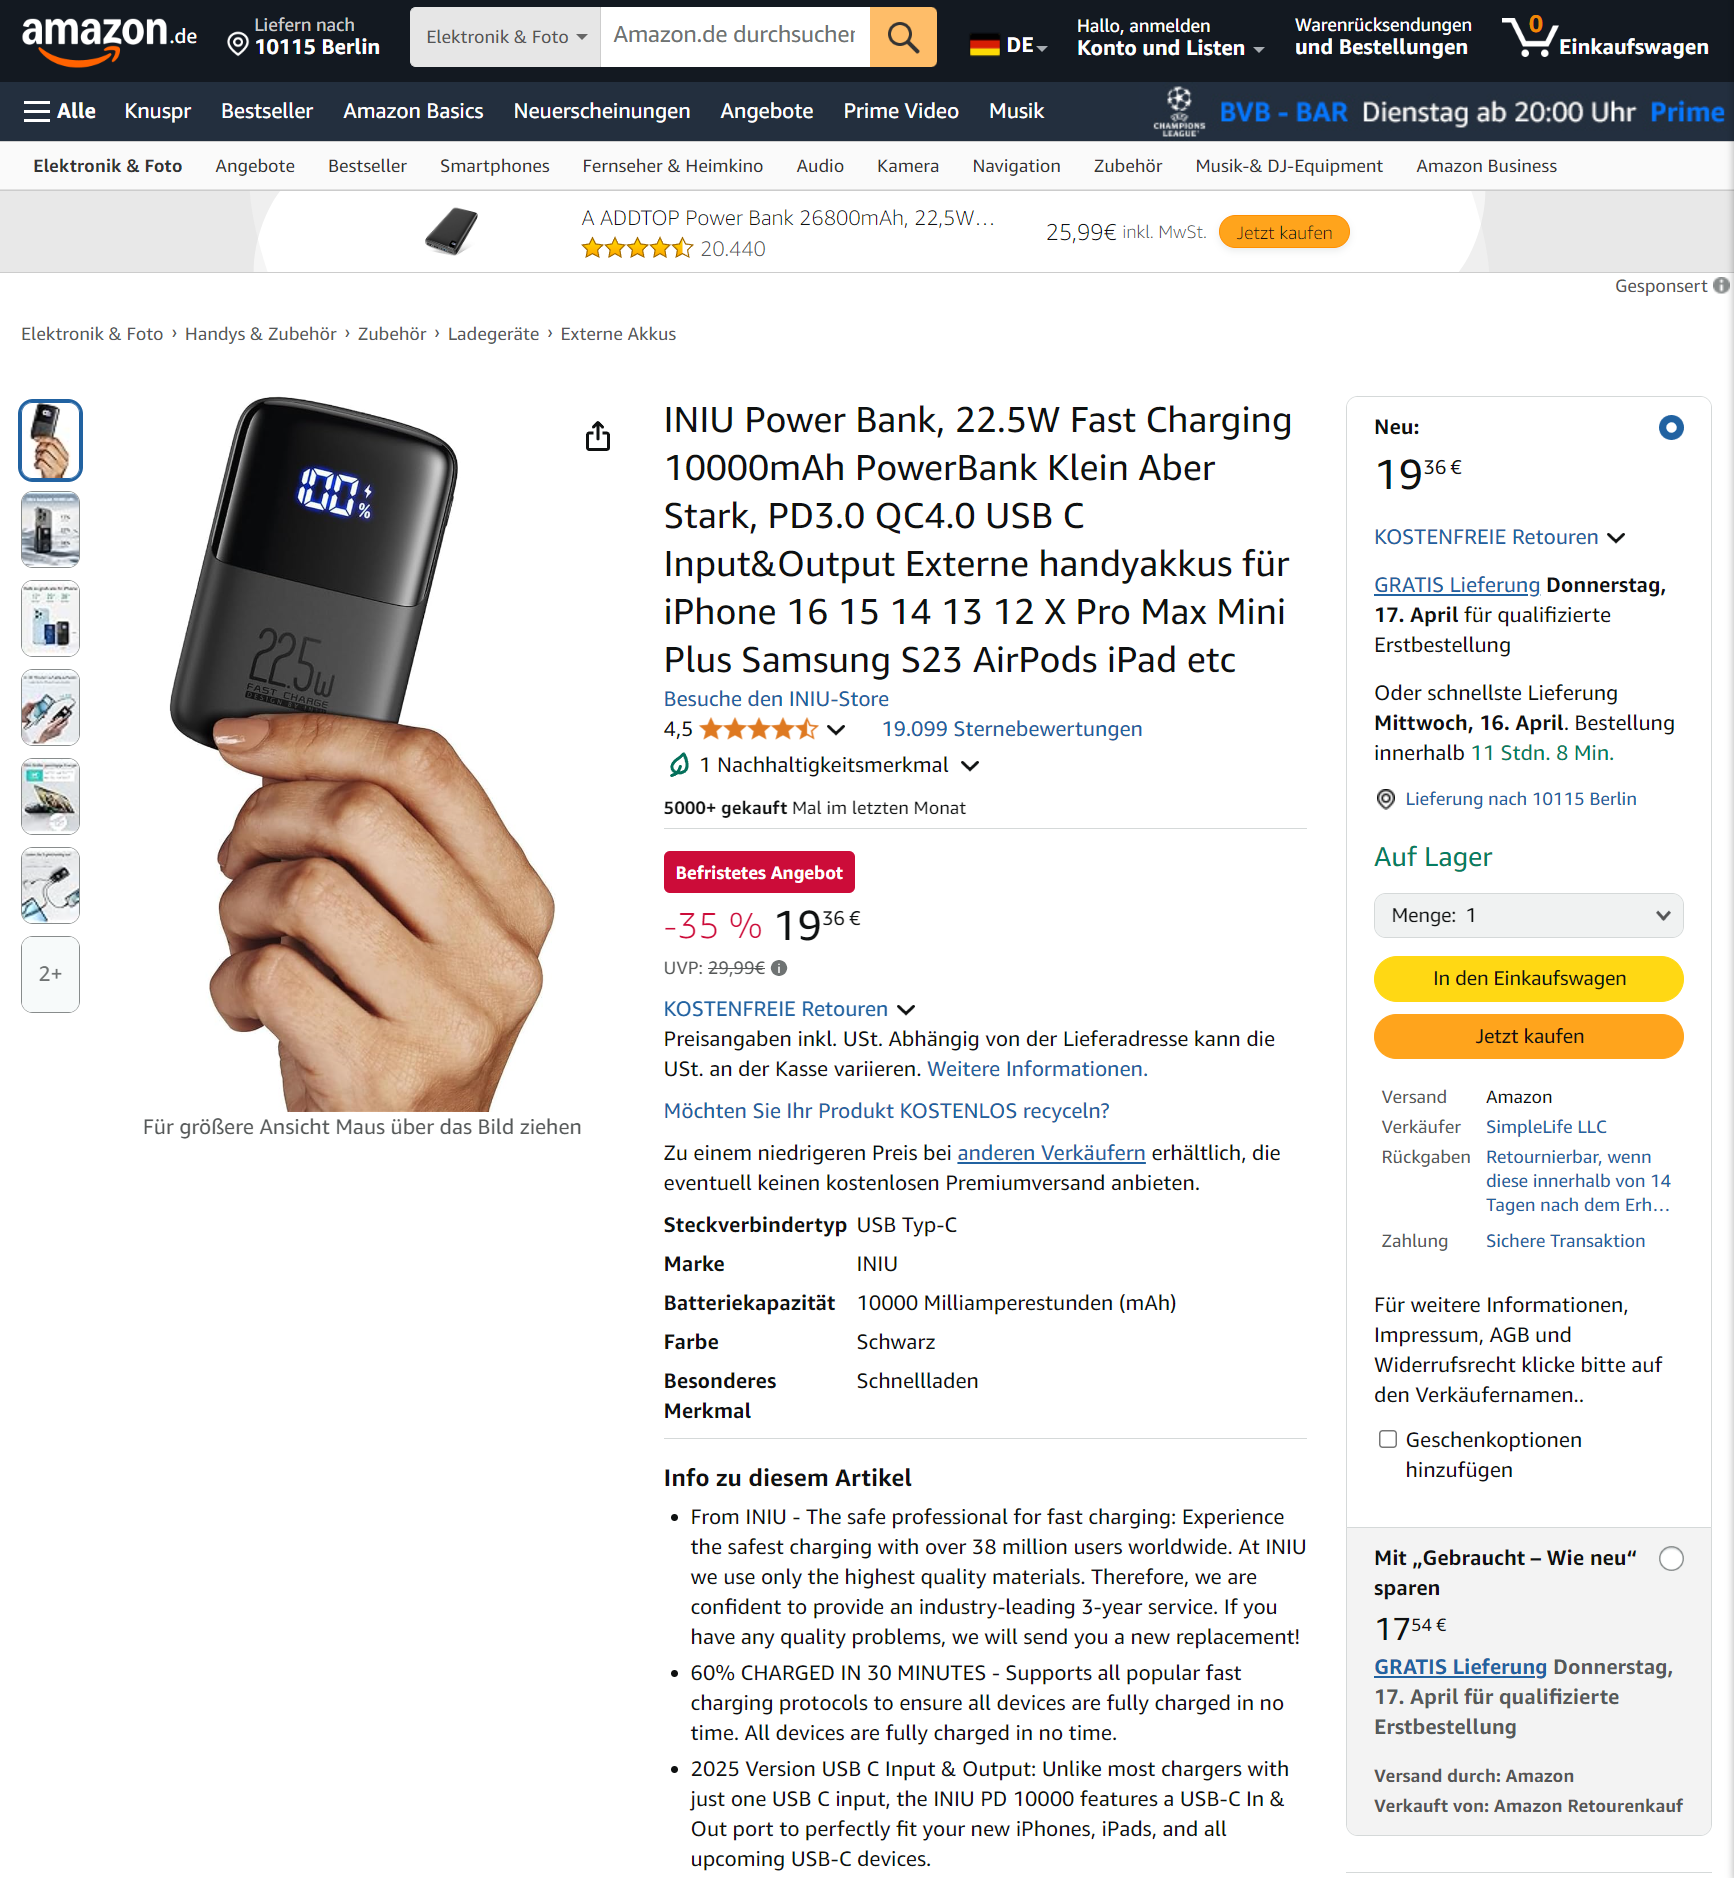Click the share icon beside product image
The height and width of the screenshot is (1878, 1734).
pyautogui.click(x=598, y=436)
